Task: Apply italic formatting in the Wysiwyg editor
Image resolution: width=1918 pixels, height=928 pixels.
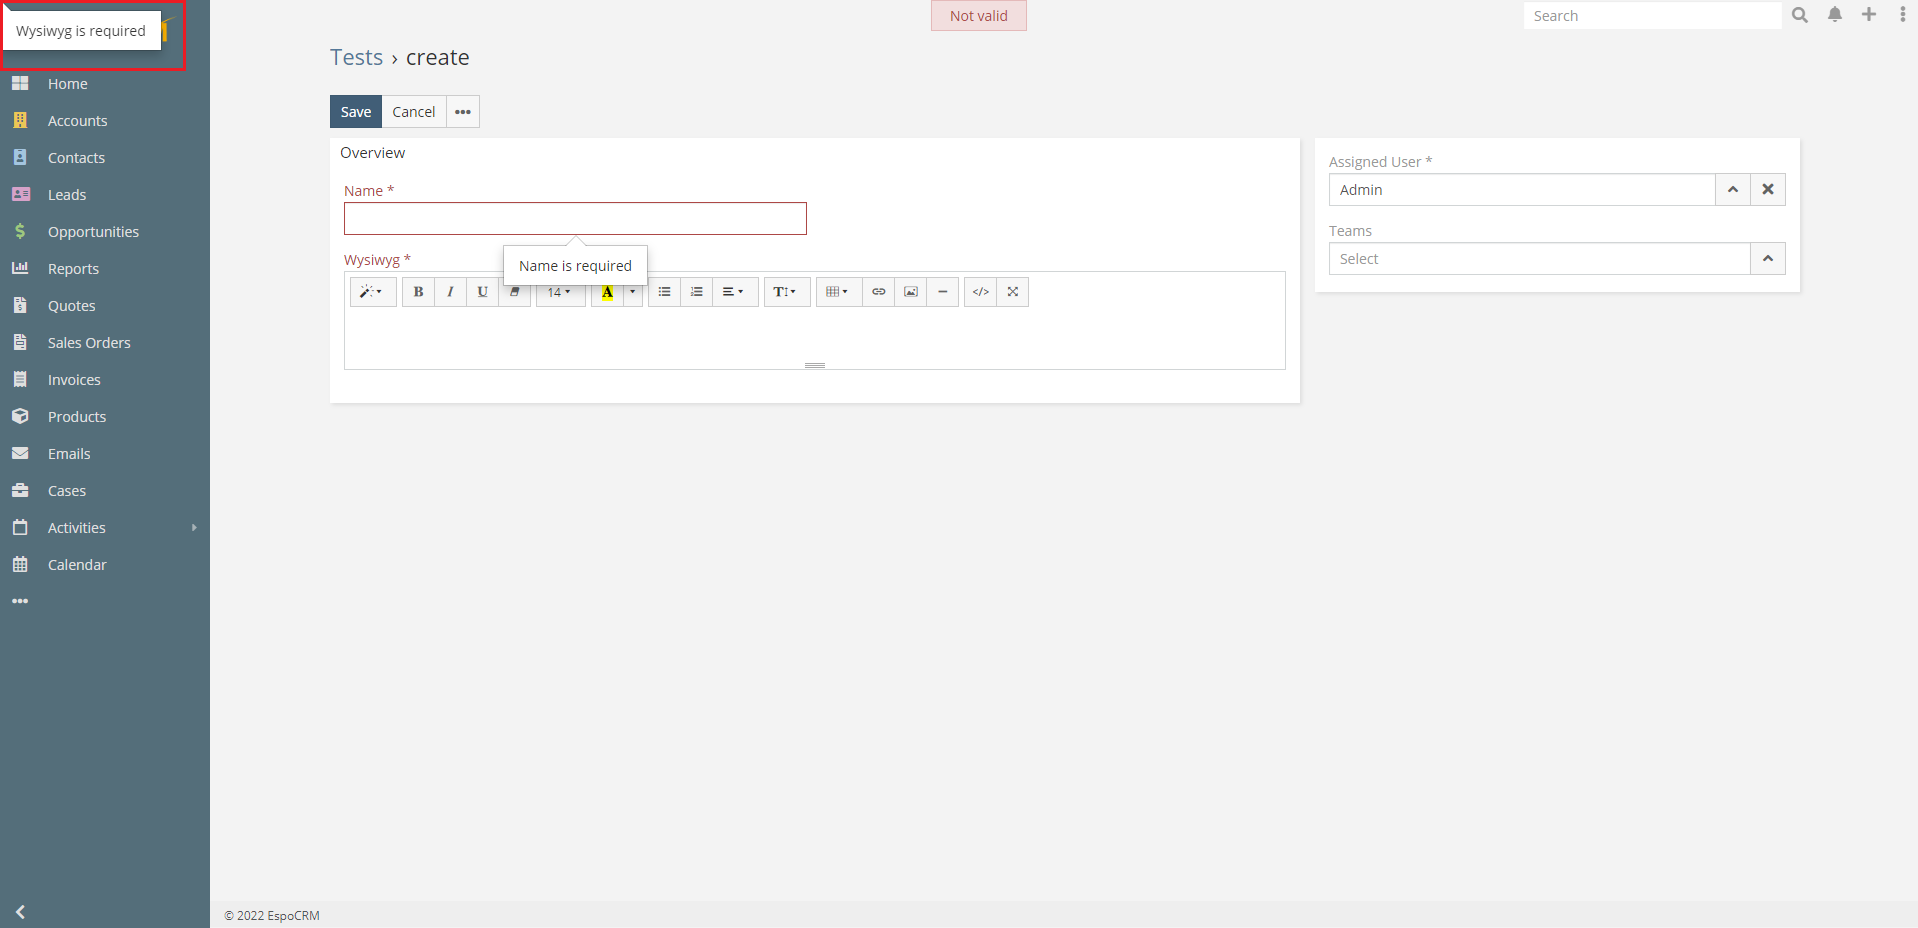Action: click(x=450, y=292)
